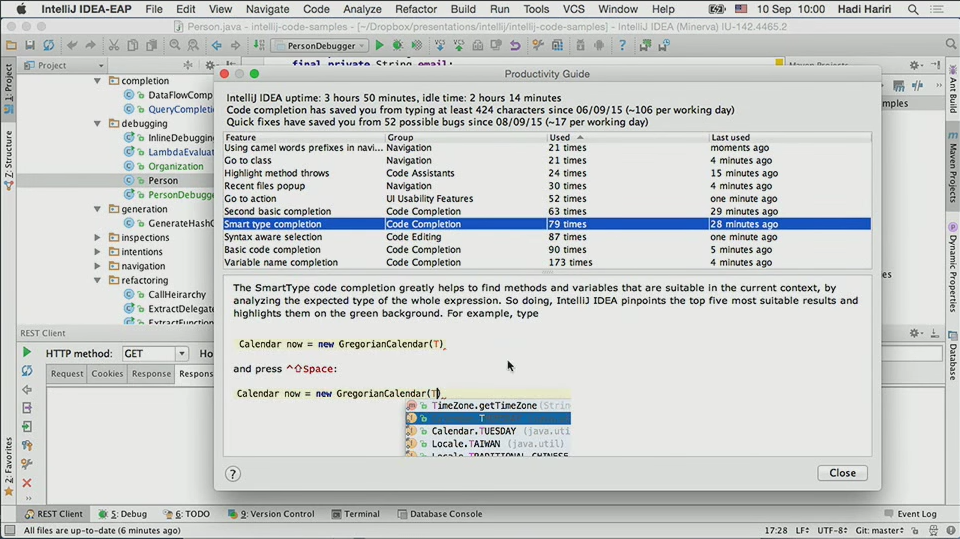This screenshot has height=539, width=960.
Task: Switch to Cookies tab in REST Client
Action: pos(107,374)
